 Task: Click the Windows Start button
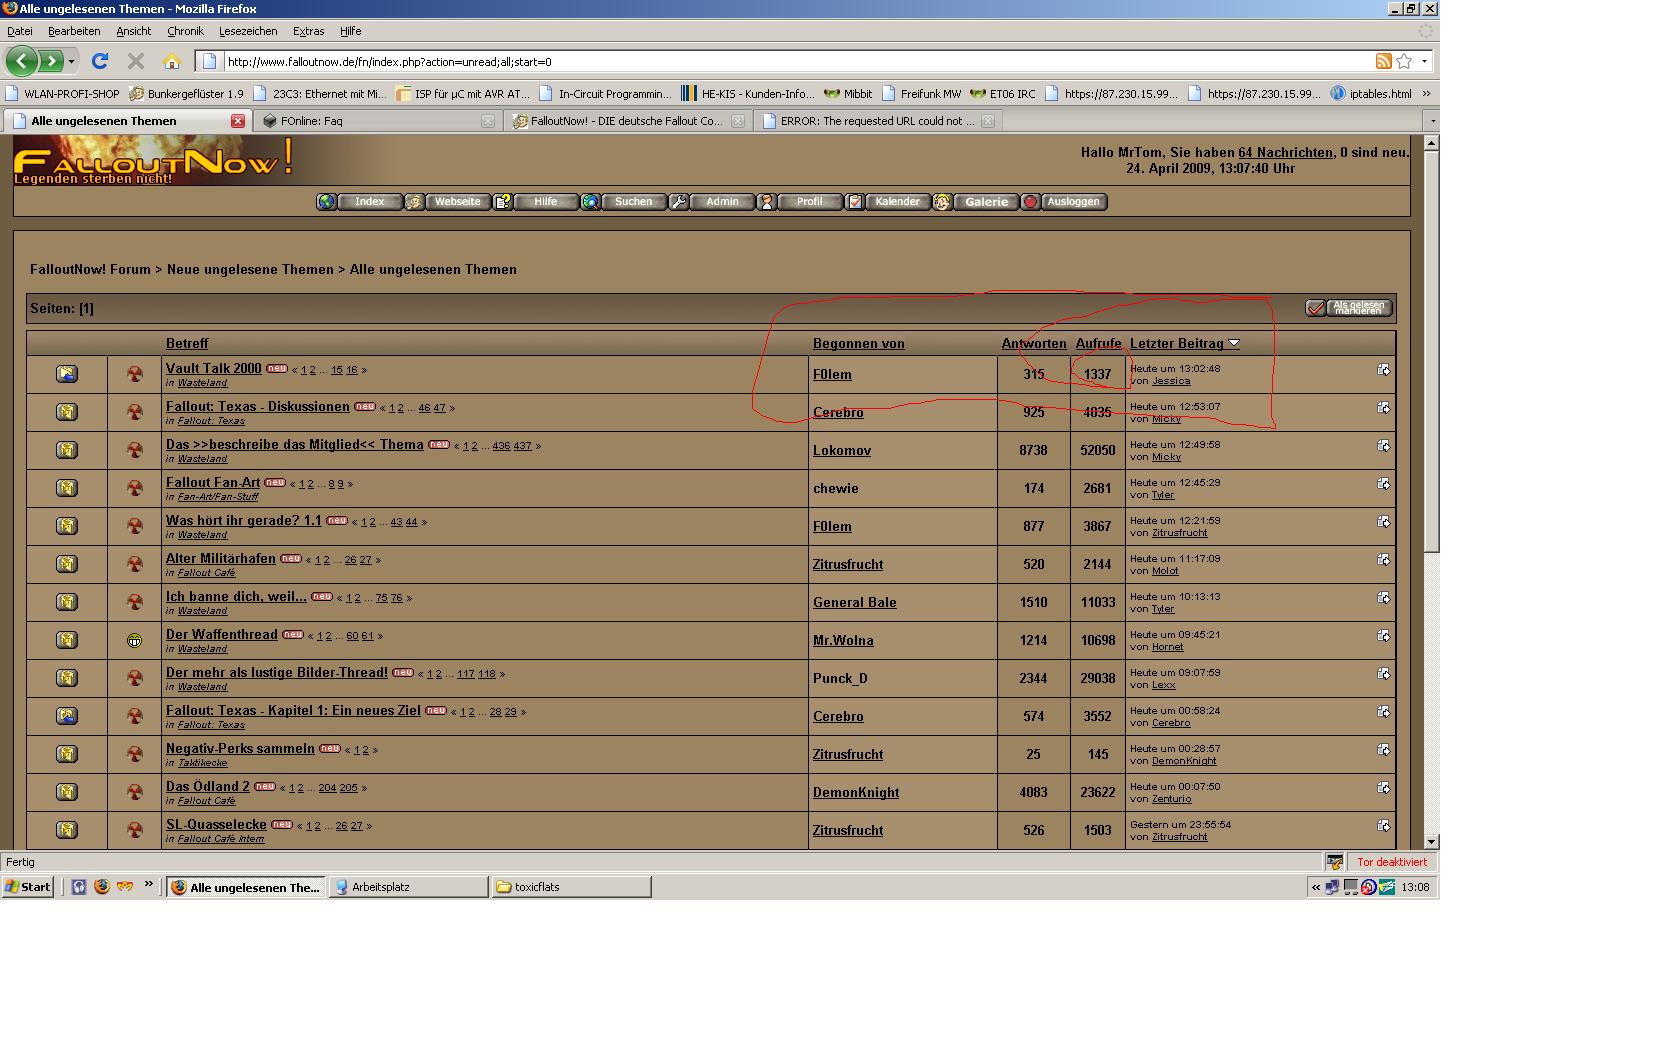pyautogui.click(x=28, y=887)
